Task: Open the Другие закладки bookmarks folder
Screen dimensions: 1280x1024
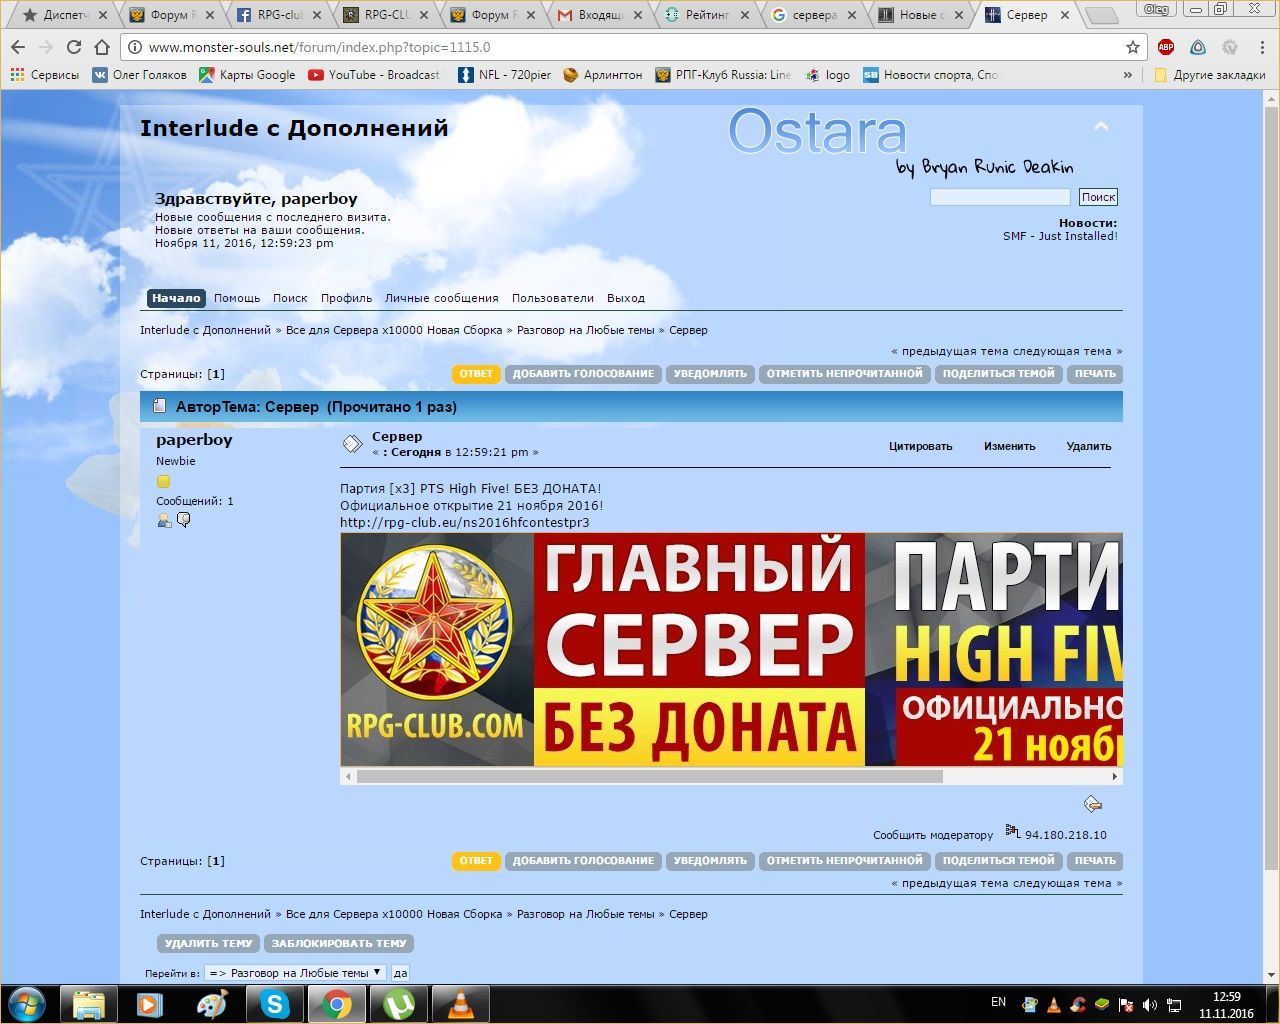Action: 1210,75
